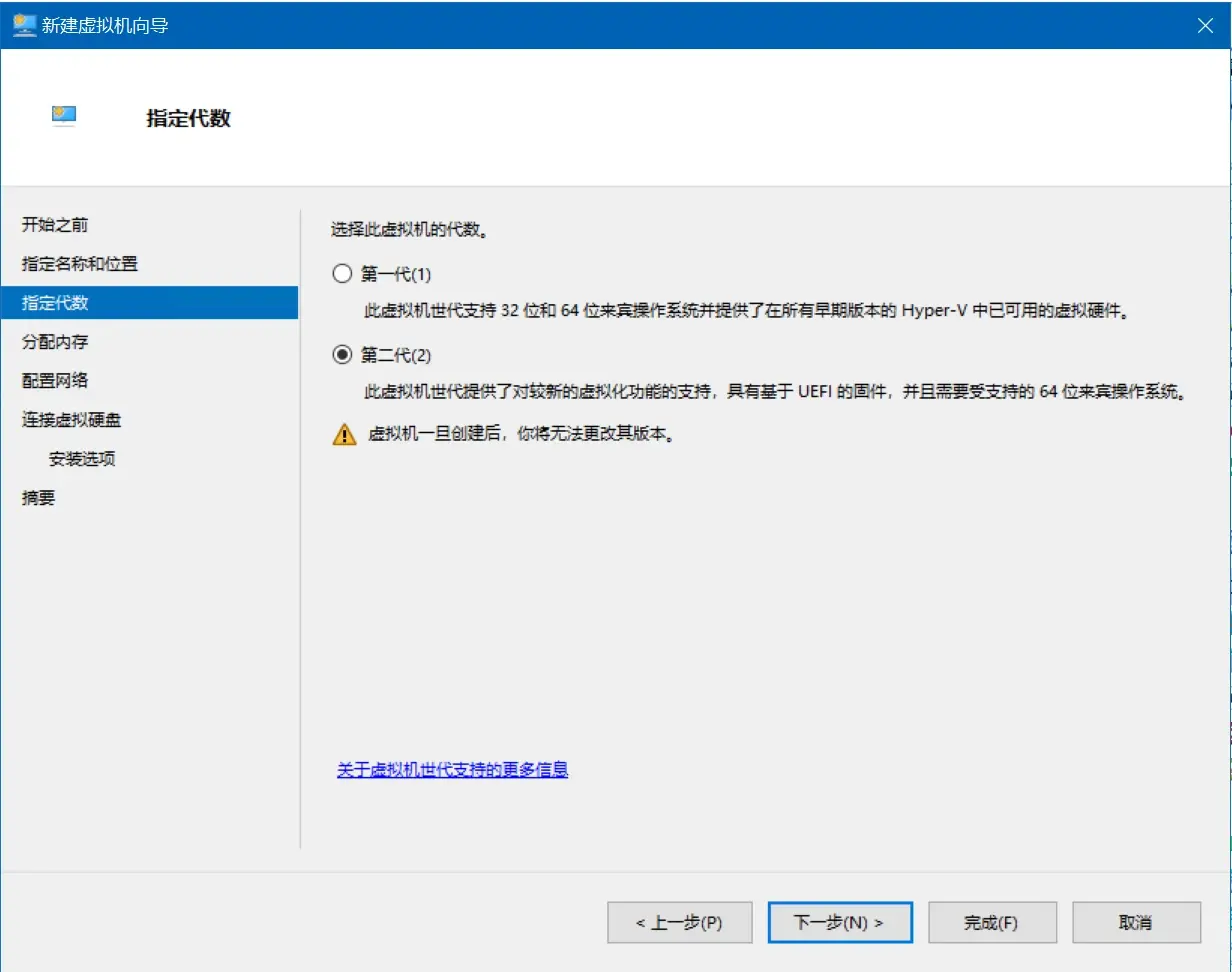Open 摘要 step in sidebar
Image resolution: width=1232 pixels, height=972 pixels.
(39, 498)
